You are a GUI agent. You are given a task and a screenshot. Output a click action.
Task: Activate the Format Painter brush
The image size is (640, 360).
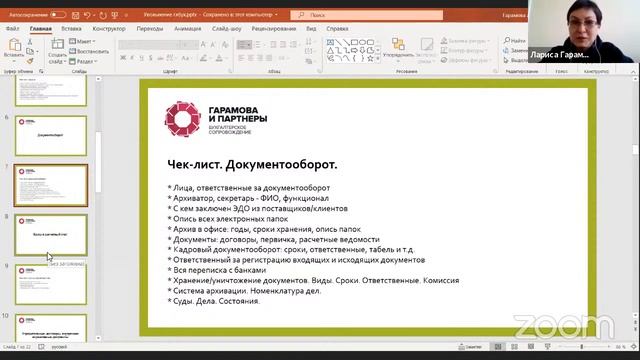click(30, 61)
